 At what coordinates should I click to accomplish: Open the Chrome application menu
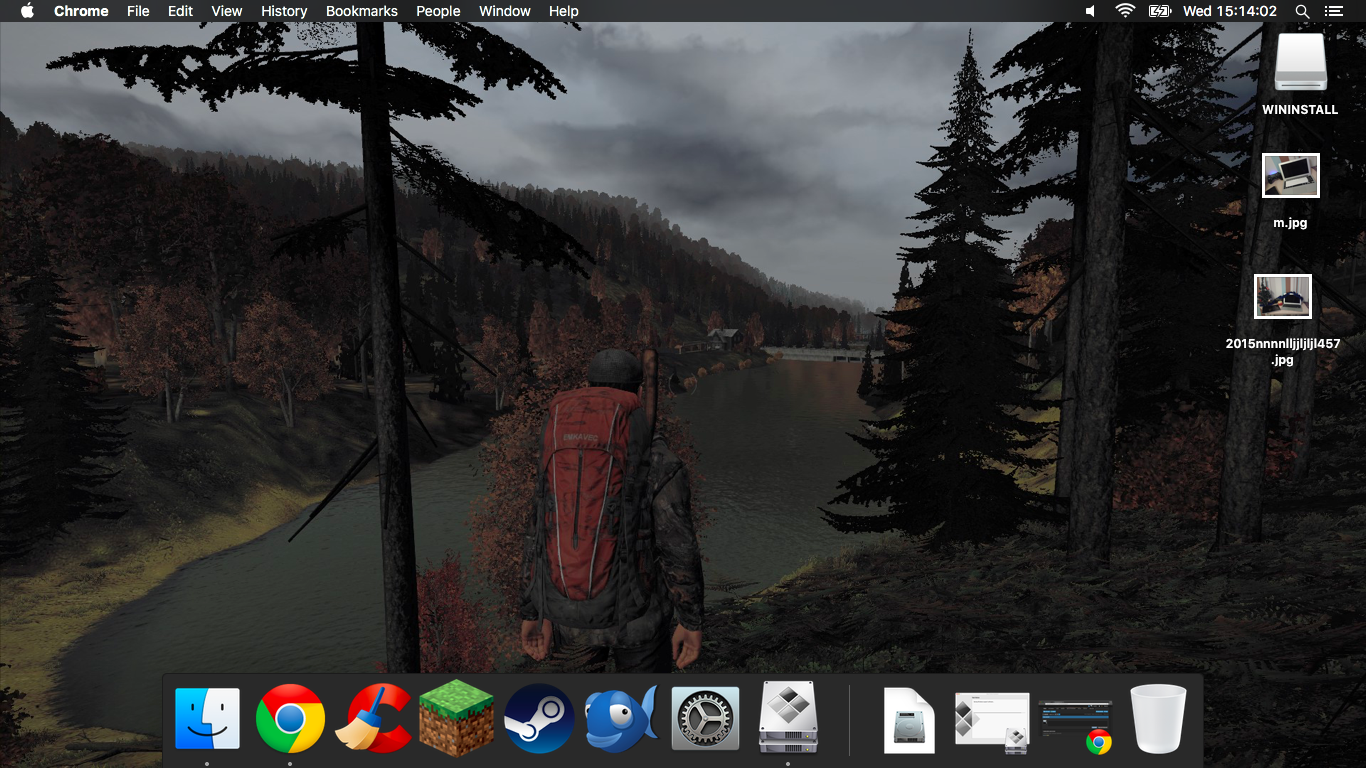(x=81, y=11)
